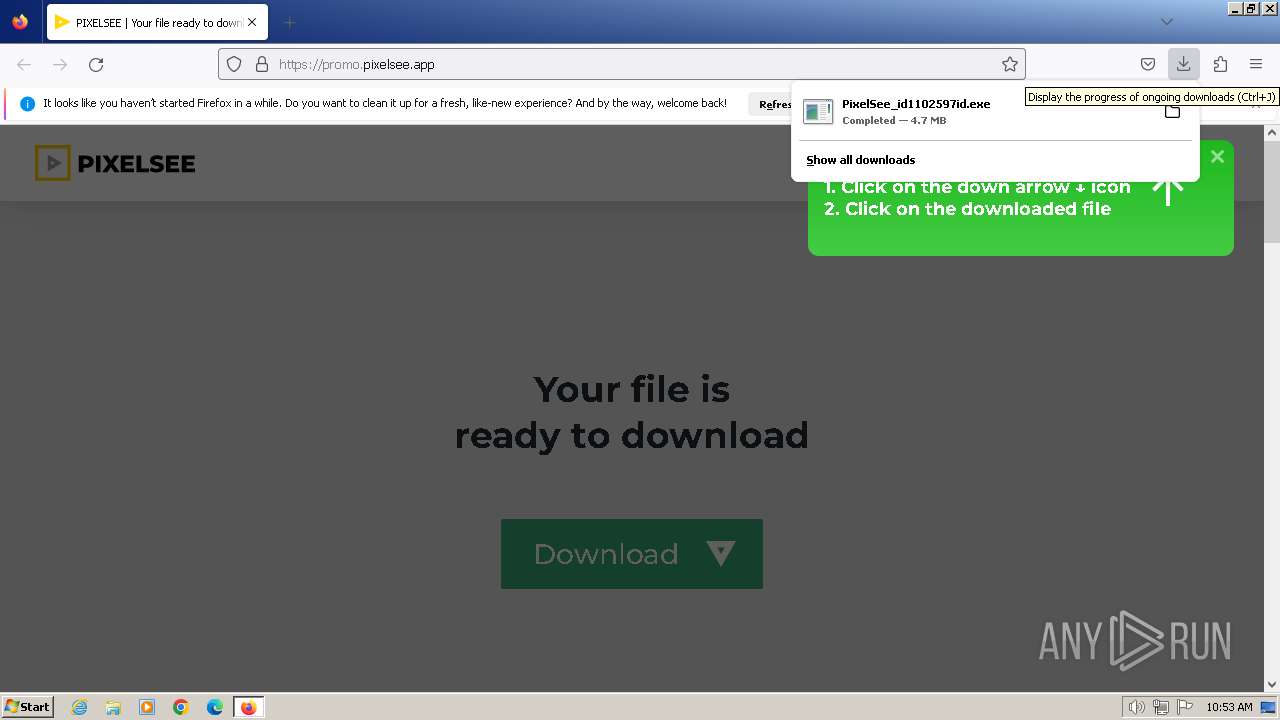Open Action Center flag icon
This screenshot has width=1280, height=720.
pyautogui.click(x=1185, y=707)
